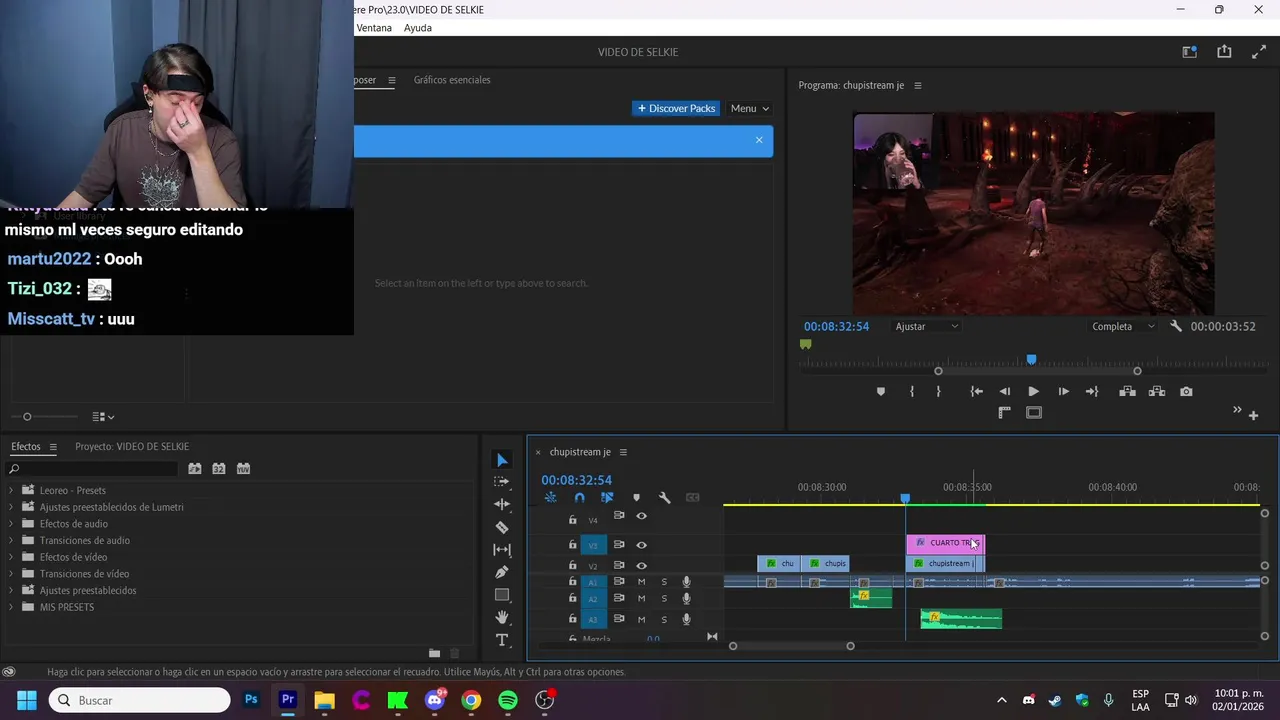The width and height of the screenshot is (1280, 720).
Task: Expand Ajustes preestablecidos de Lumetri folder
Action: pyautogui.click(x=11, y=507)
